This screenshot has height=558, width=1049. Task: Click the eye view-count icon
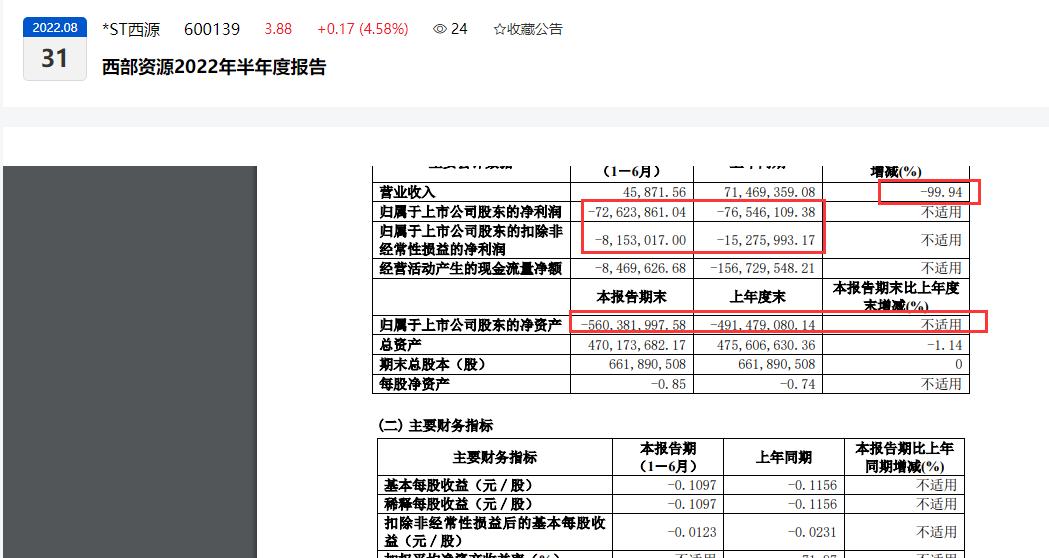pyautogui.click(x=440, y=29)
